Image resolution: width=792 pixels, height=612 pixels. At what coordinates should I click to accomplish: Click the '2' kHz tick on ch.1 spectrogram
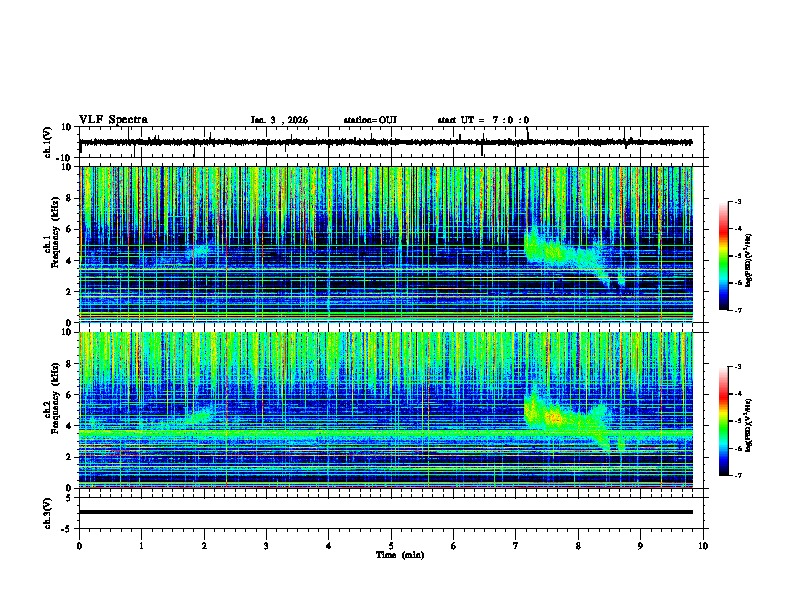coord(69,292)
